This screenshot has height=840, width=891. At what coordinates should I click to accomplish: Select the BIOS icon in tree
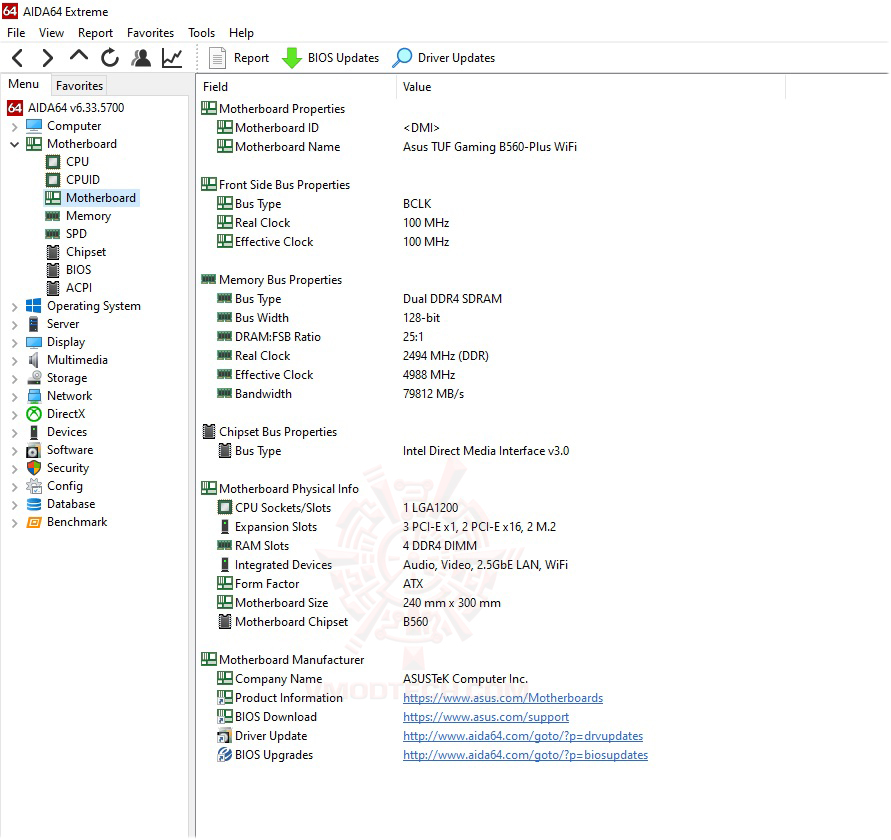click(x=53, y=270)
